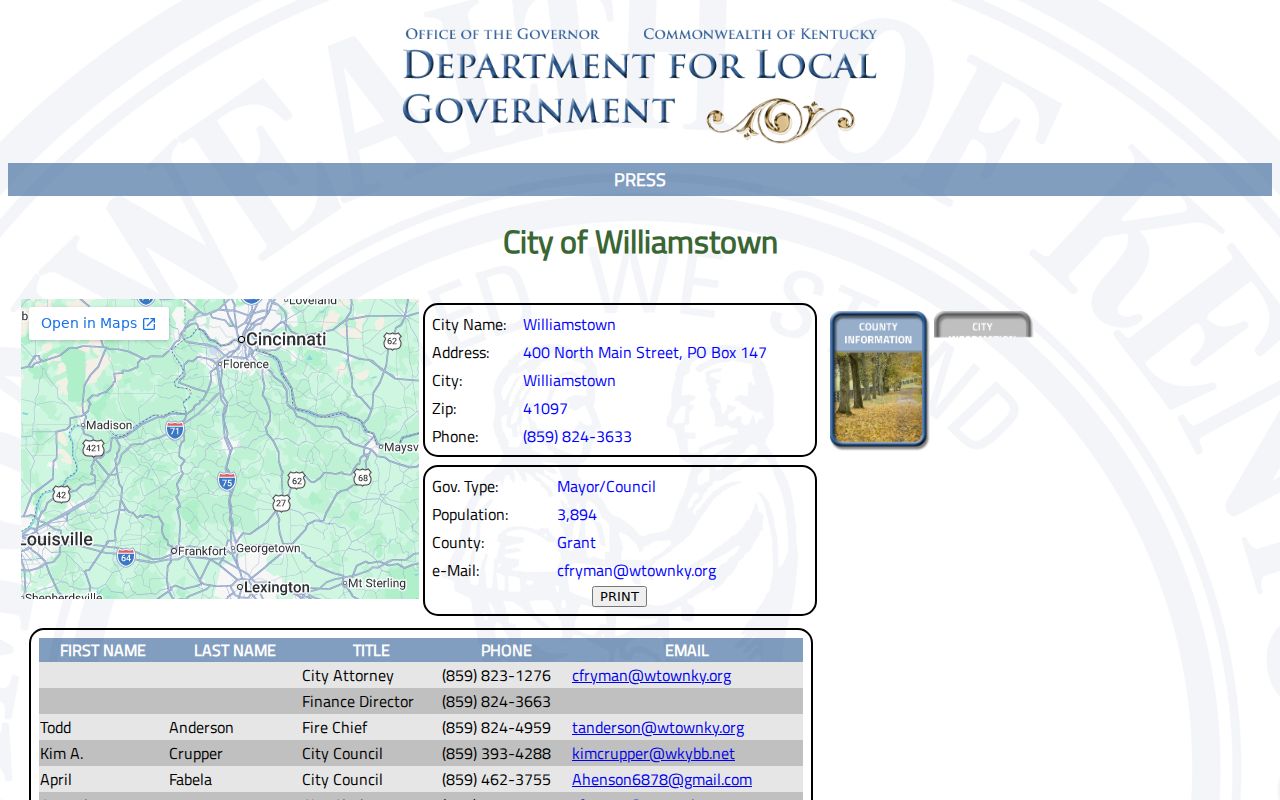Select the TITLE column header
Image resolution: width=1280 pixels, height=800 pixels.
pyautogui.click(x=371, y=651)
